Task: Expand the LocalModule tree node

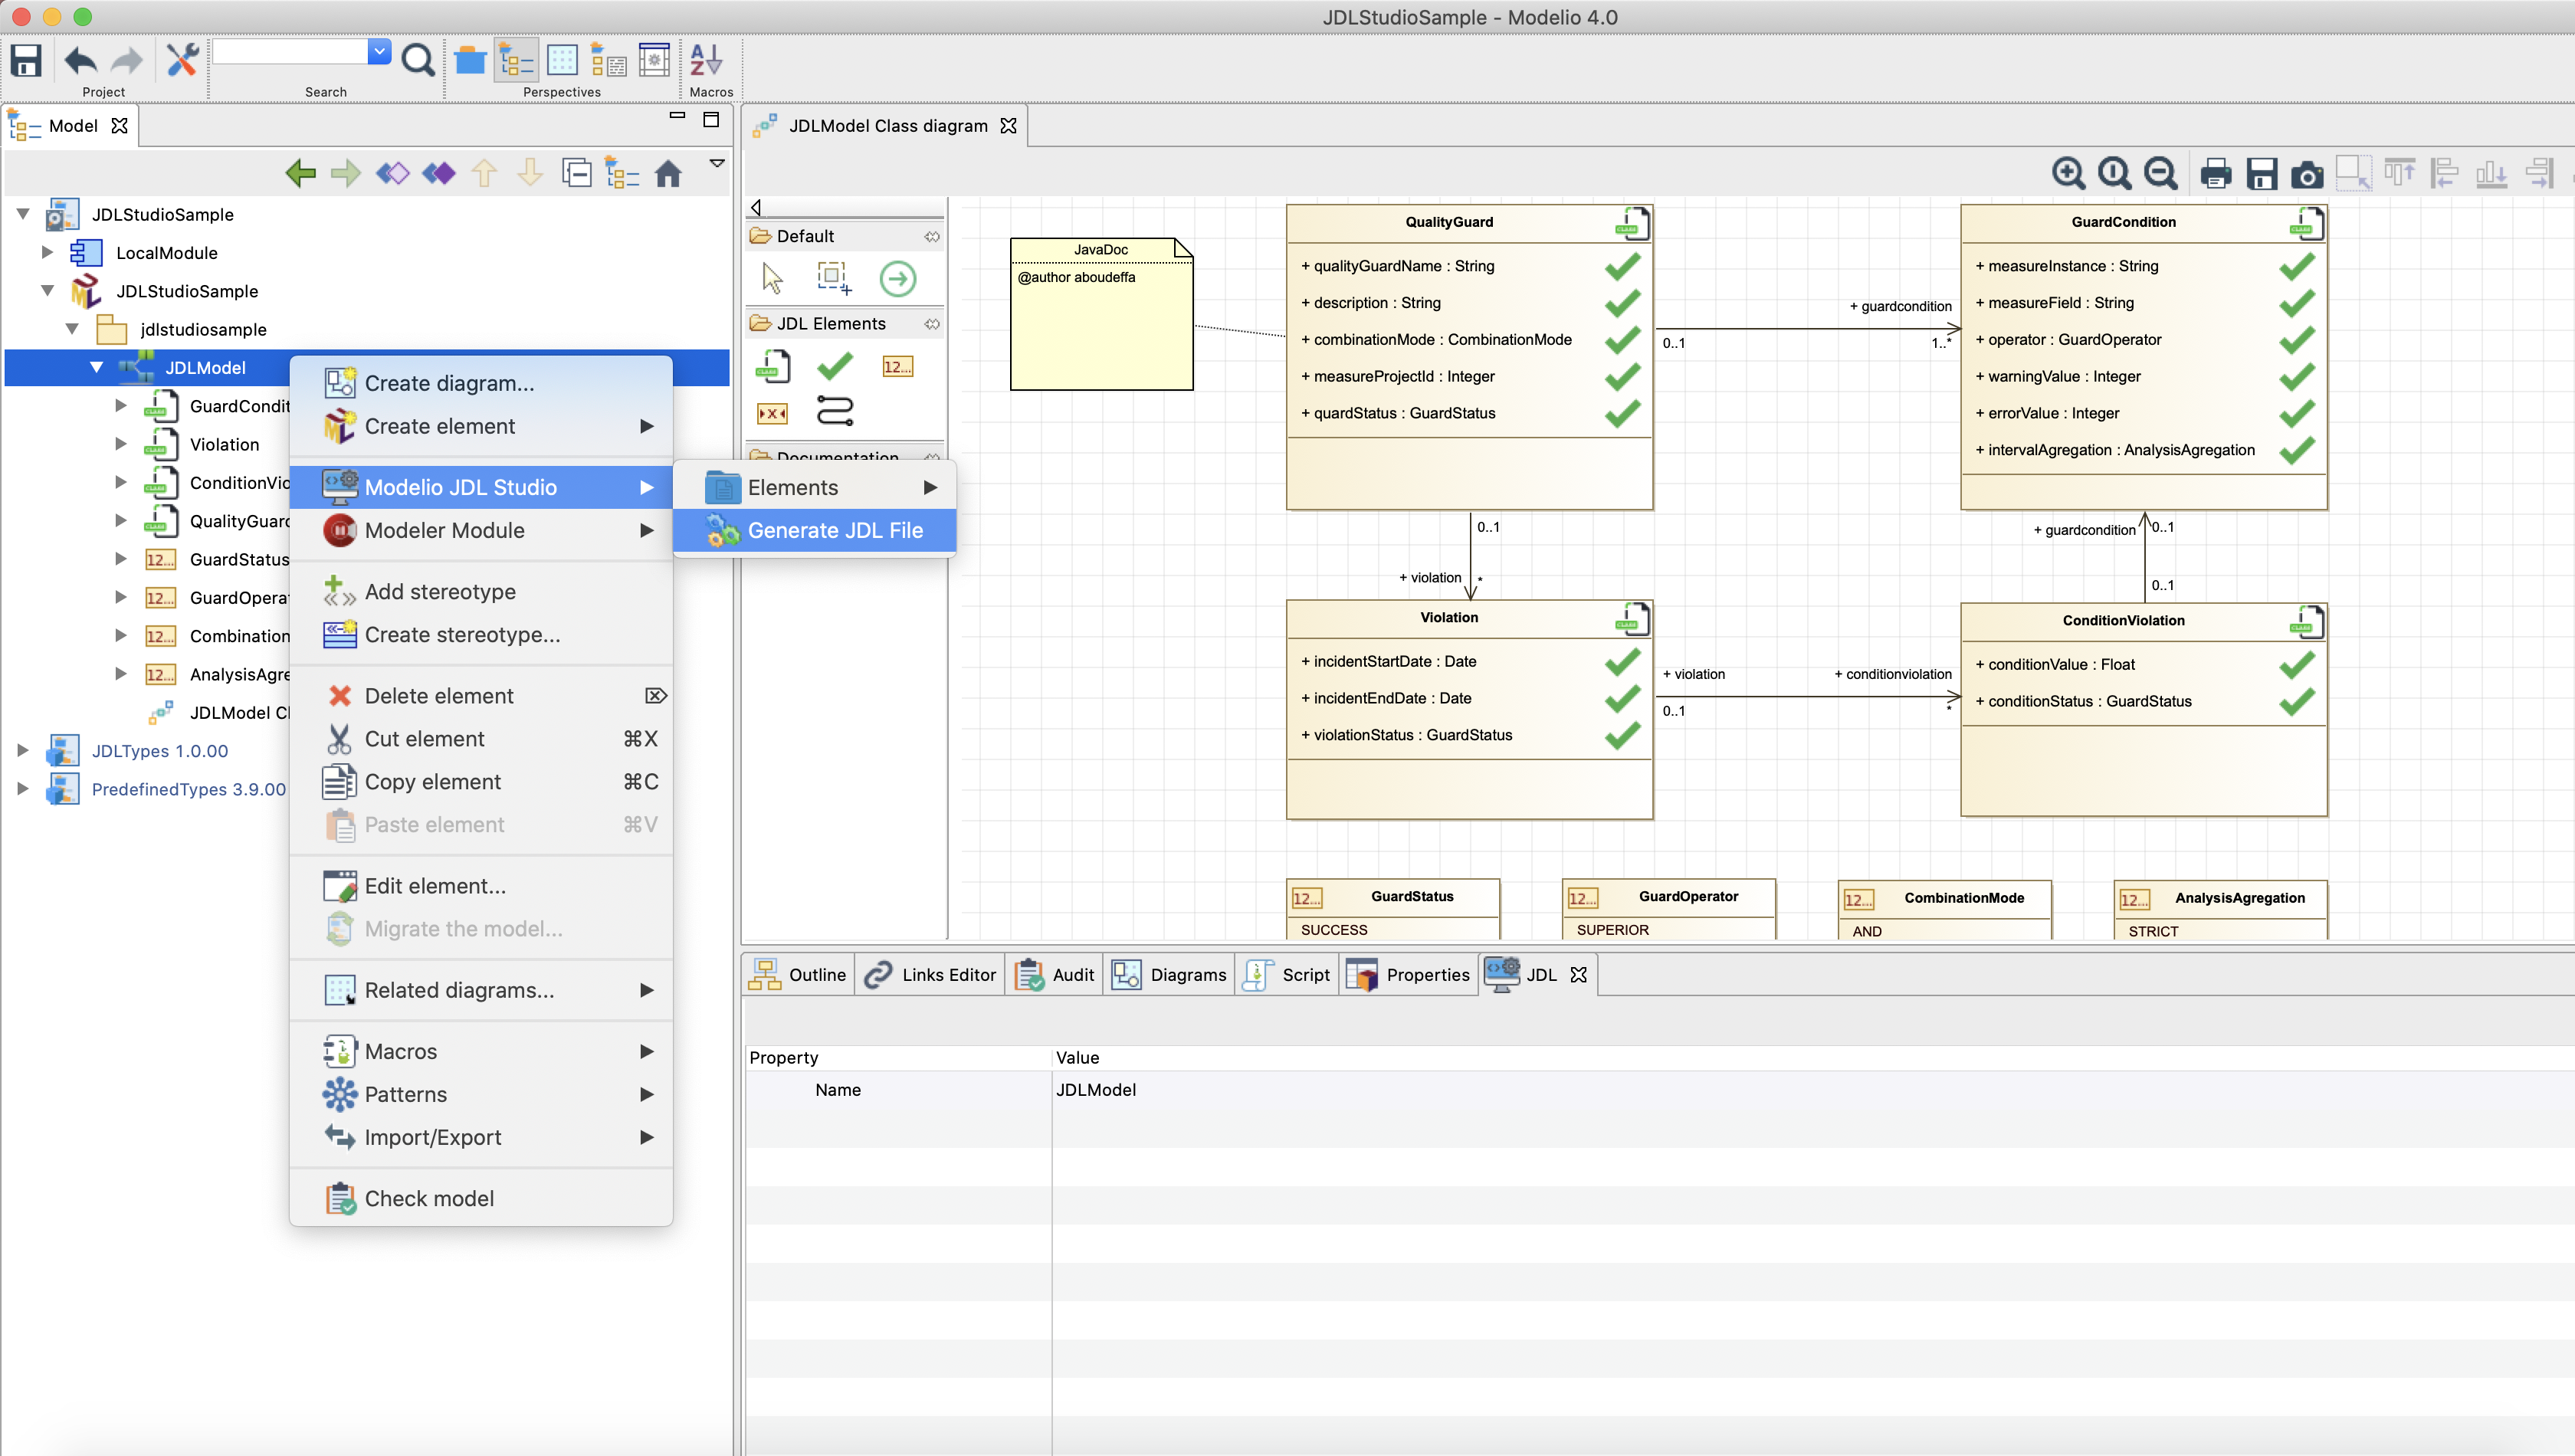Action: pos(46,253)
